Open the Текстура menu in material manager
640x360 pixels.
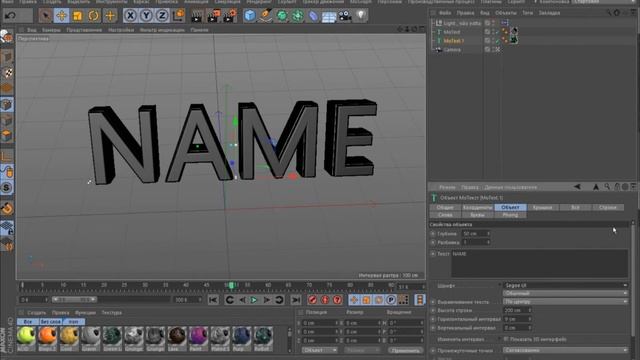click(x=111, y=313)
